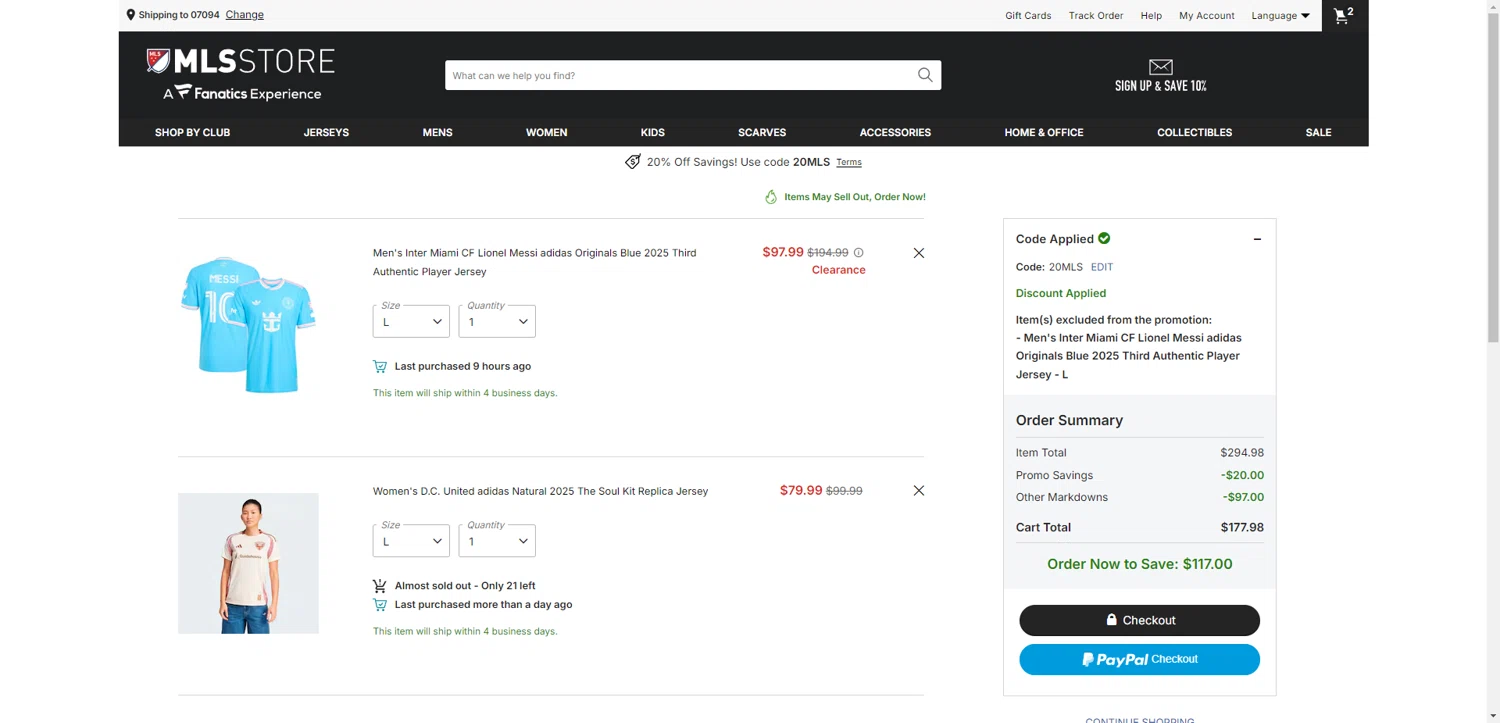Click cart icon next to Last purchased 9 hours ago

pos(380,366)
